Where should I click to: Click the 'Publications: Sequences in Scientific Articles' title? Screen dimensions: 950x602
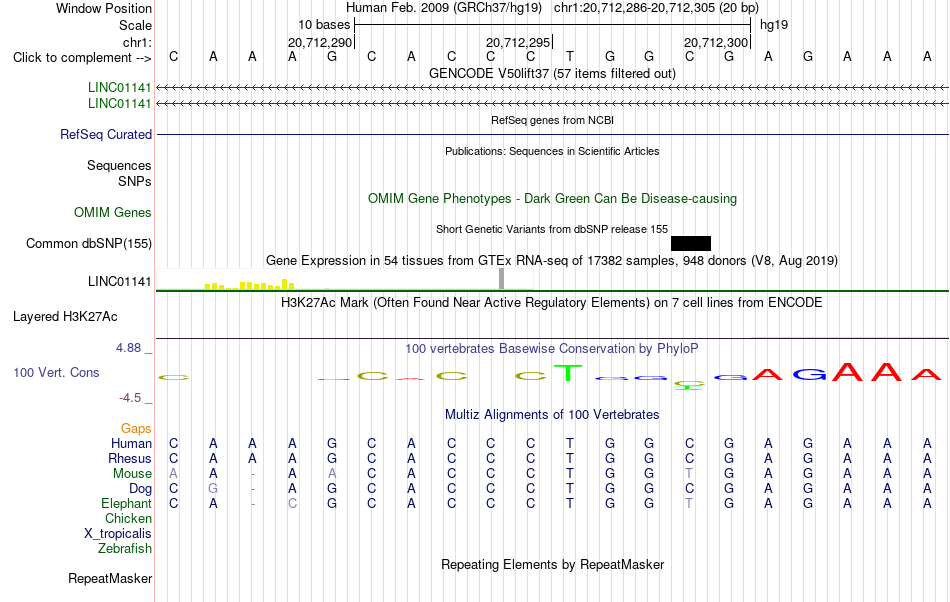(x=552, y=151)
